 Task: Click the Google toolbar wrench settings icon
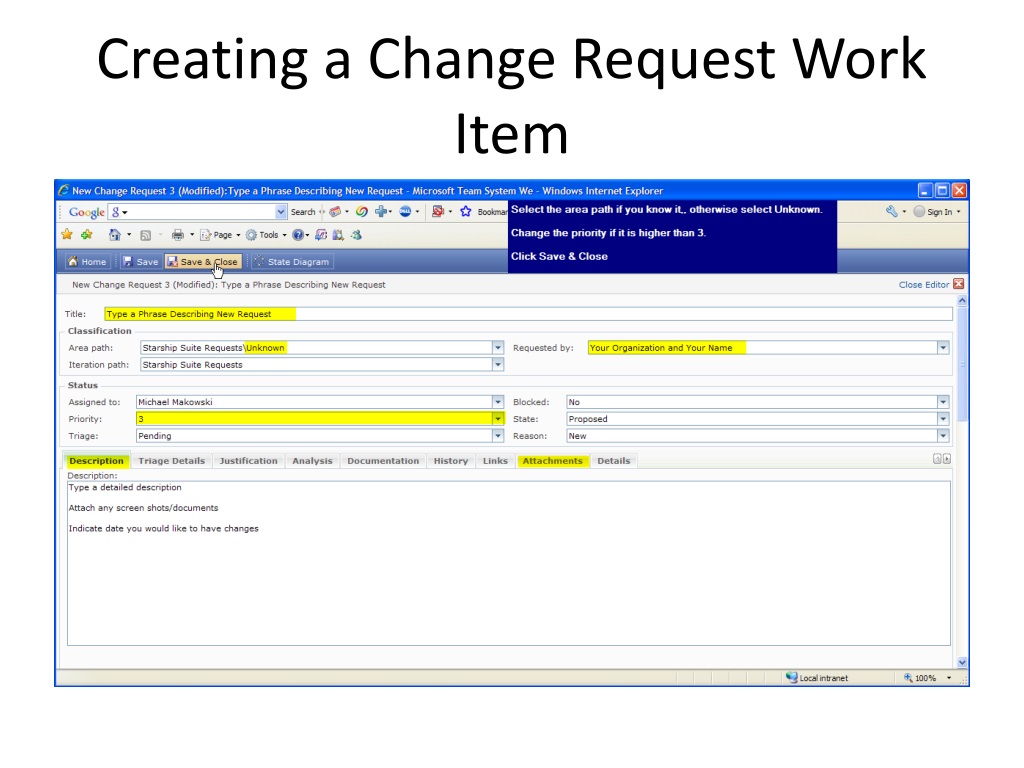pyautogui.click(x=891, y=212)
